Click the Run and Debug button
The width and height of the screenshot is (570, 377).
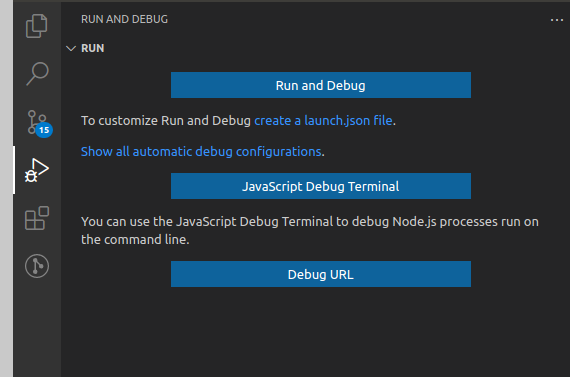[x=321, y=85]
